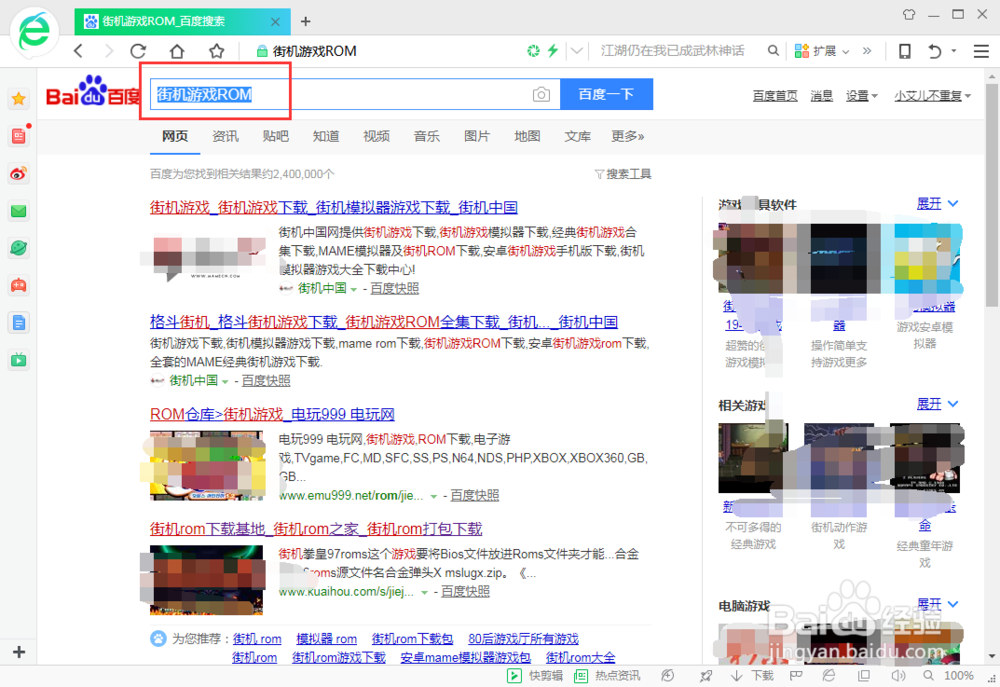Open the browser hamburger menu
Viewport: 1000px width, 687px height.
pos(981,51)
